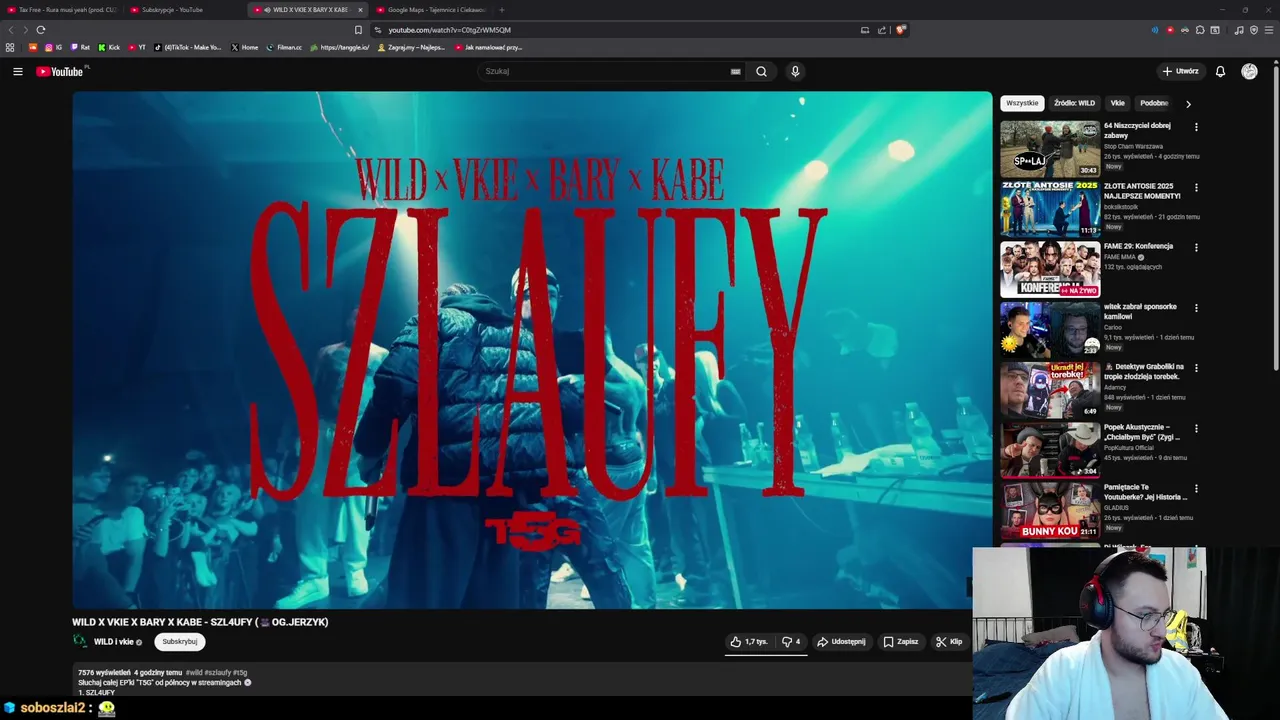Image resolution: width=1280 pixels, height=720 pixels.
Task: Go to the YouTube home logo
Action: pos(60,71)
